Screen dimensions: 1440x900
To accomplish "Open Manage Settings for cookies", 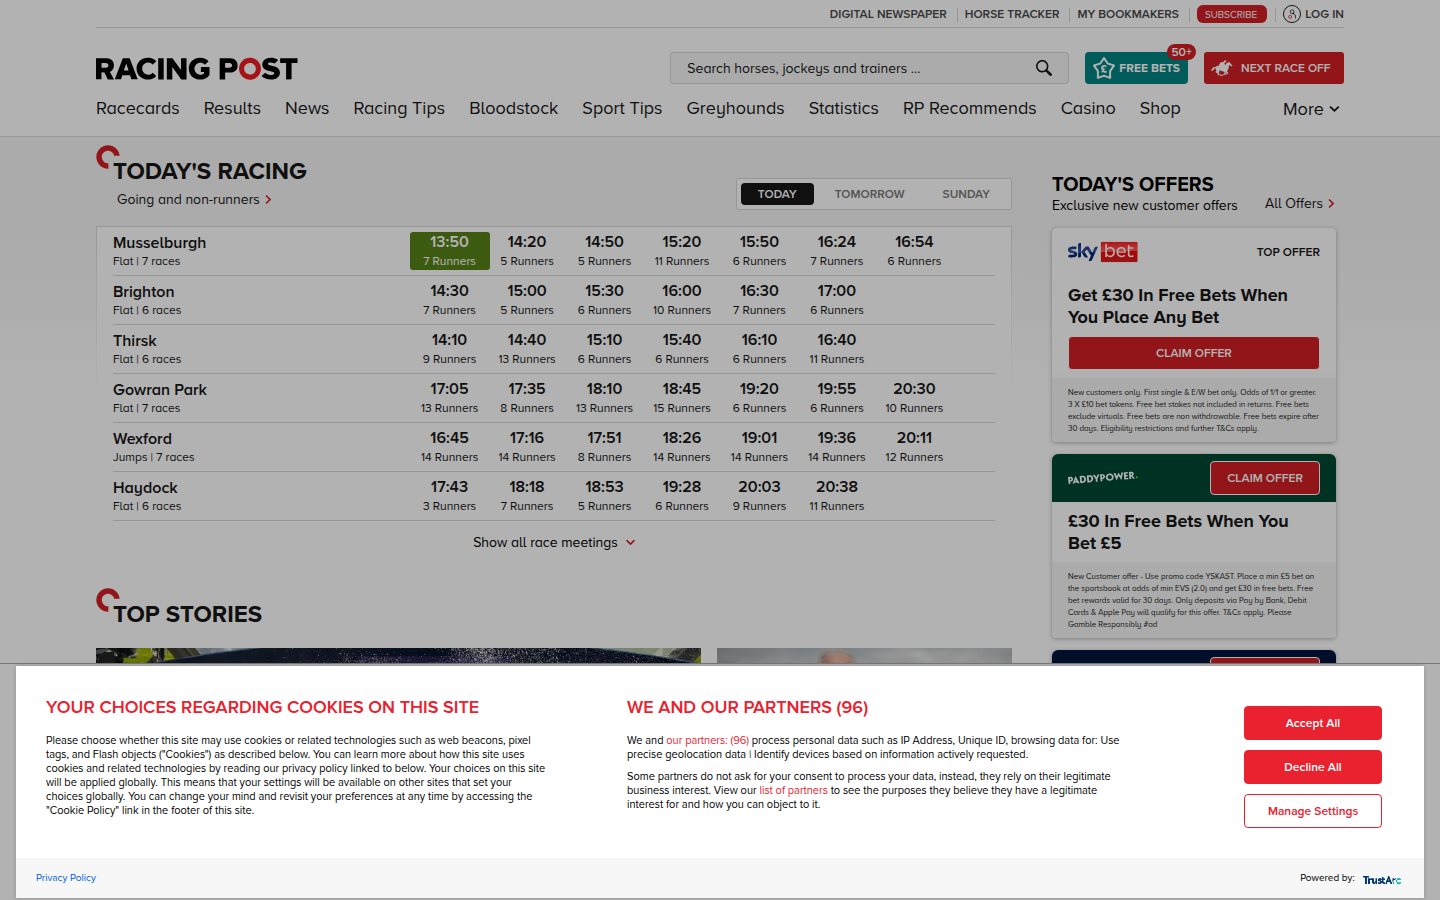I will (x=1313, y=811).
